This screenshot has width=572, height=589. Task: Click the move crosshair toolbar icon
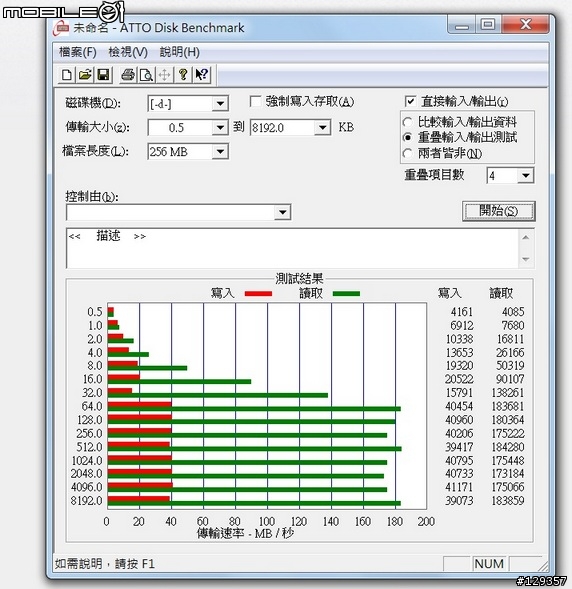[x=165, y=75]
